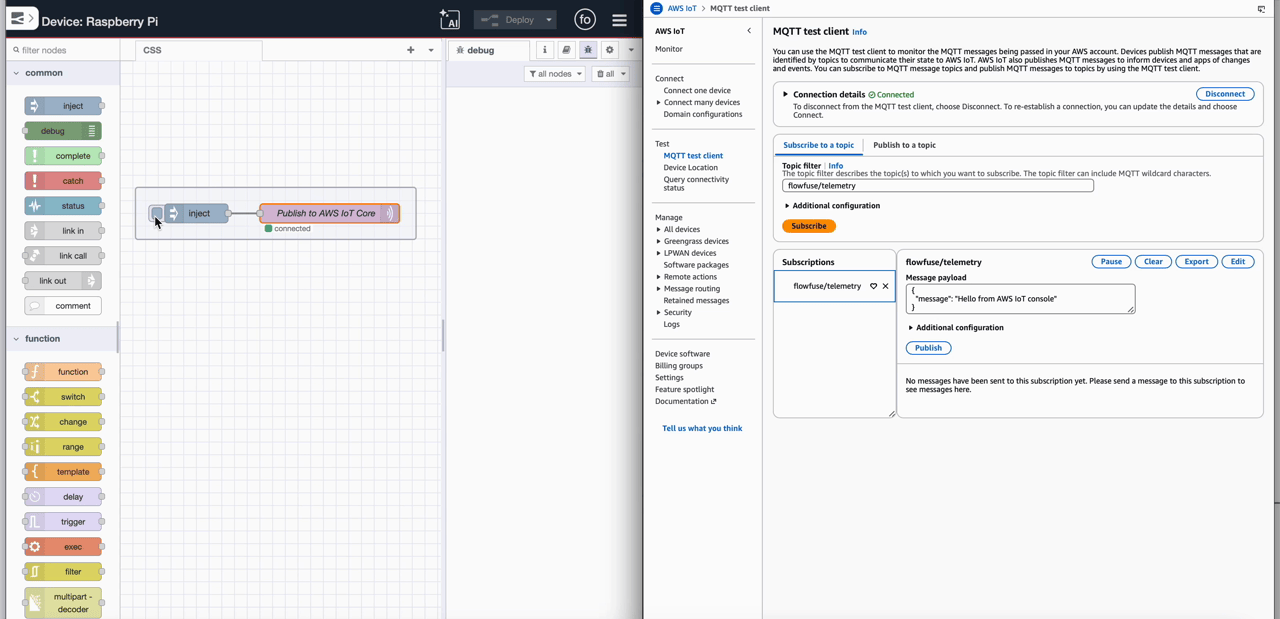Add a new flow with the plus icon
The height and width of the screenshot is (619, 1280).
[x=409, y=49]
